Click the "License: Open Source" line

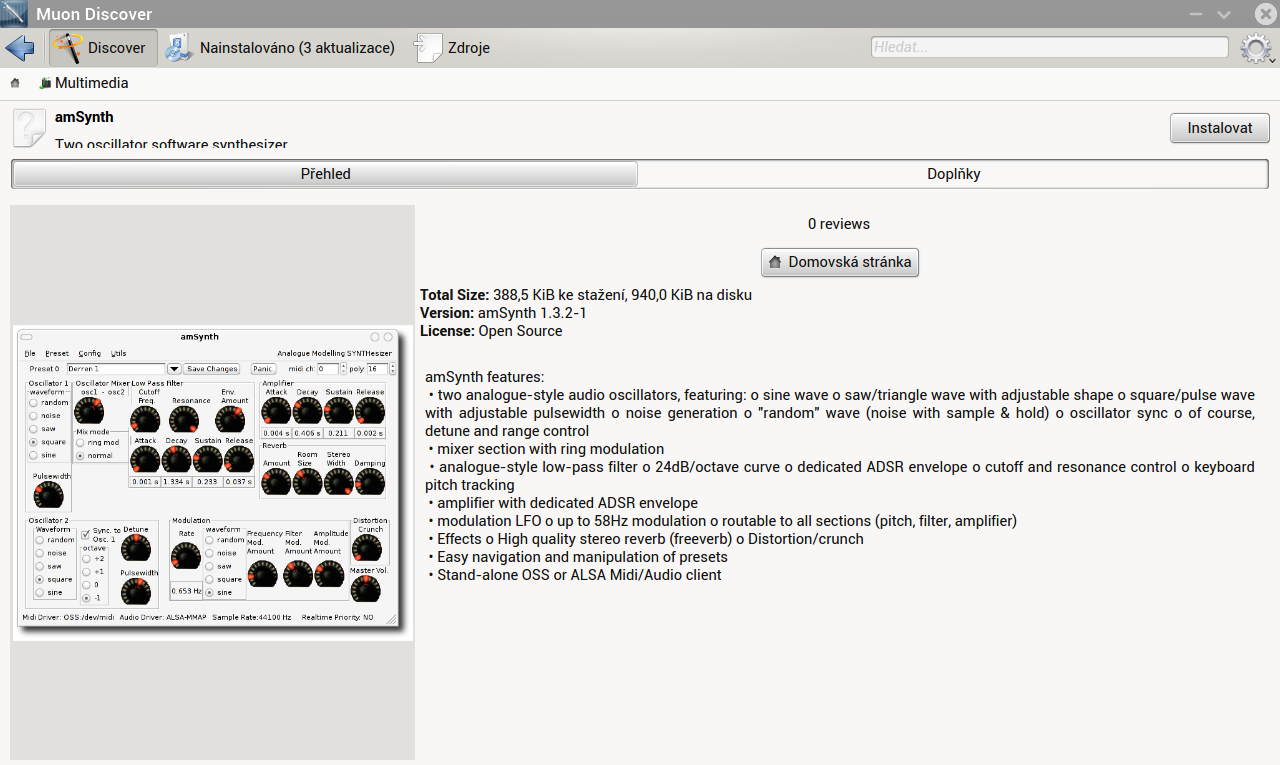pos(491,331)
